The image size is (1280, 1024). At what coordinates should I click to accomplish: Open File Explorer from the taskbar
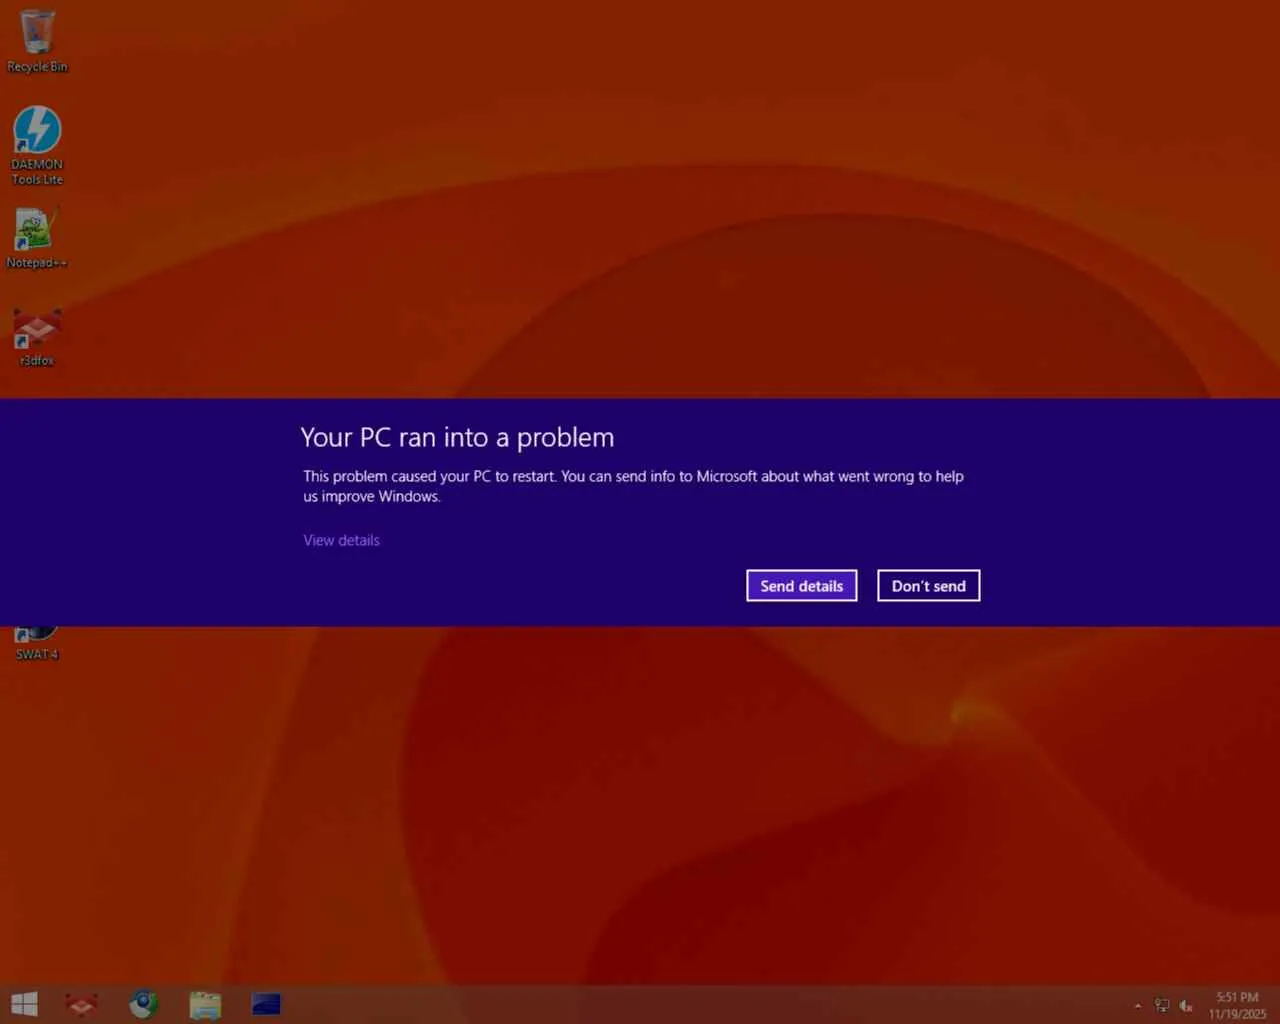[205, 1004]
